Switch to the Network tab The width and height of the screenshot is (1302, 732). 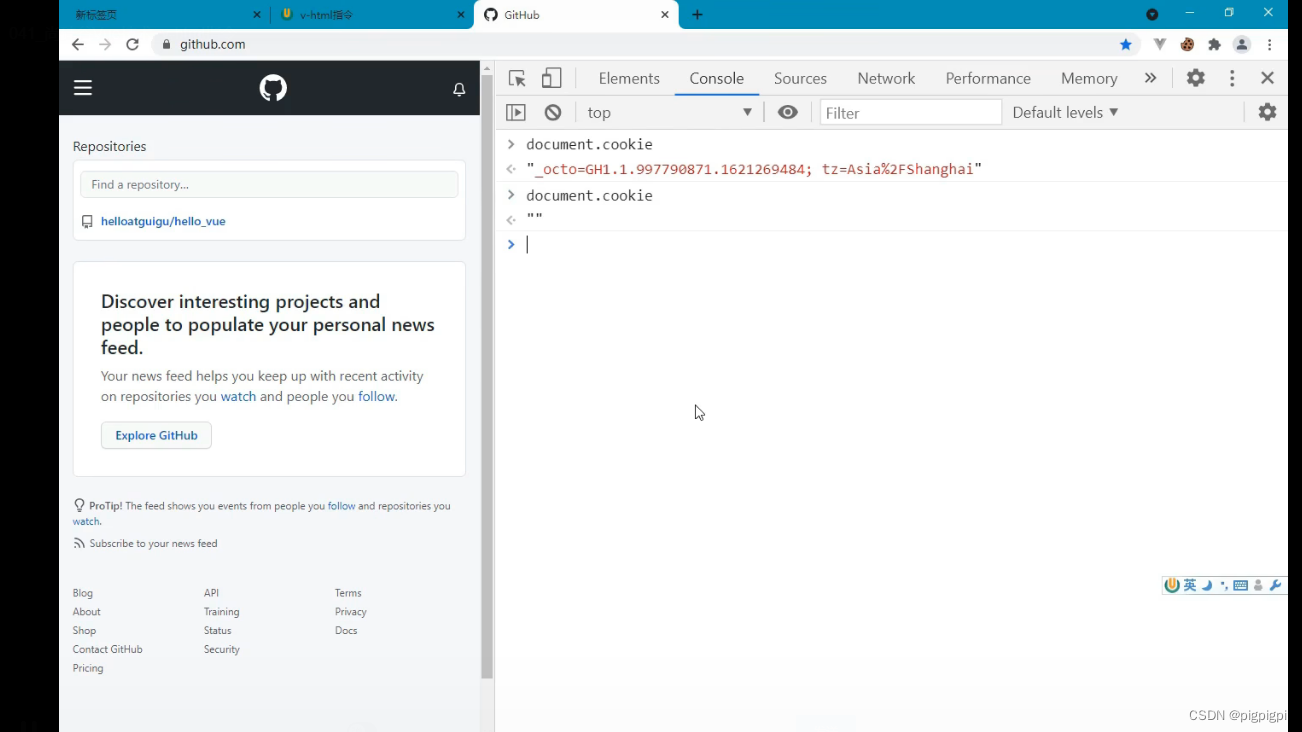886,78
